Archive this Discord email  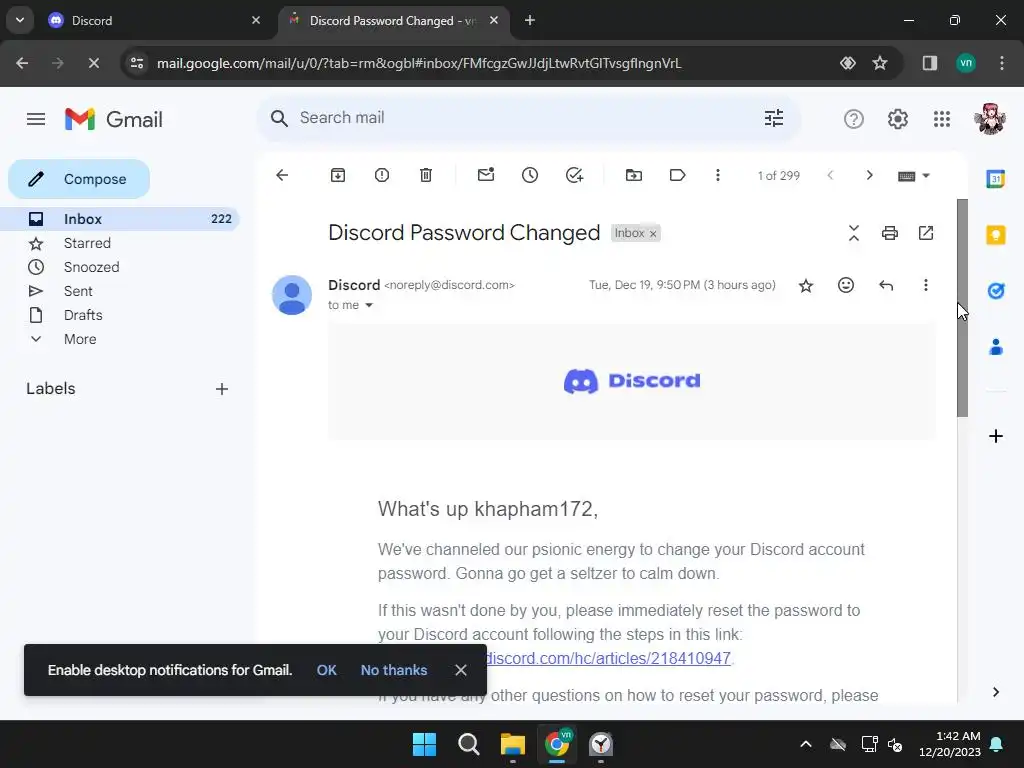click(x=338, y=175)
